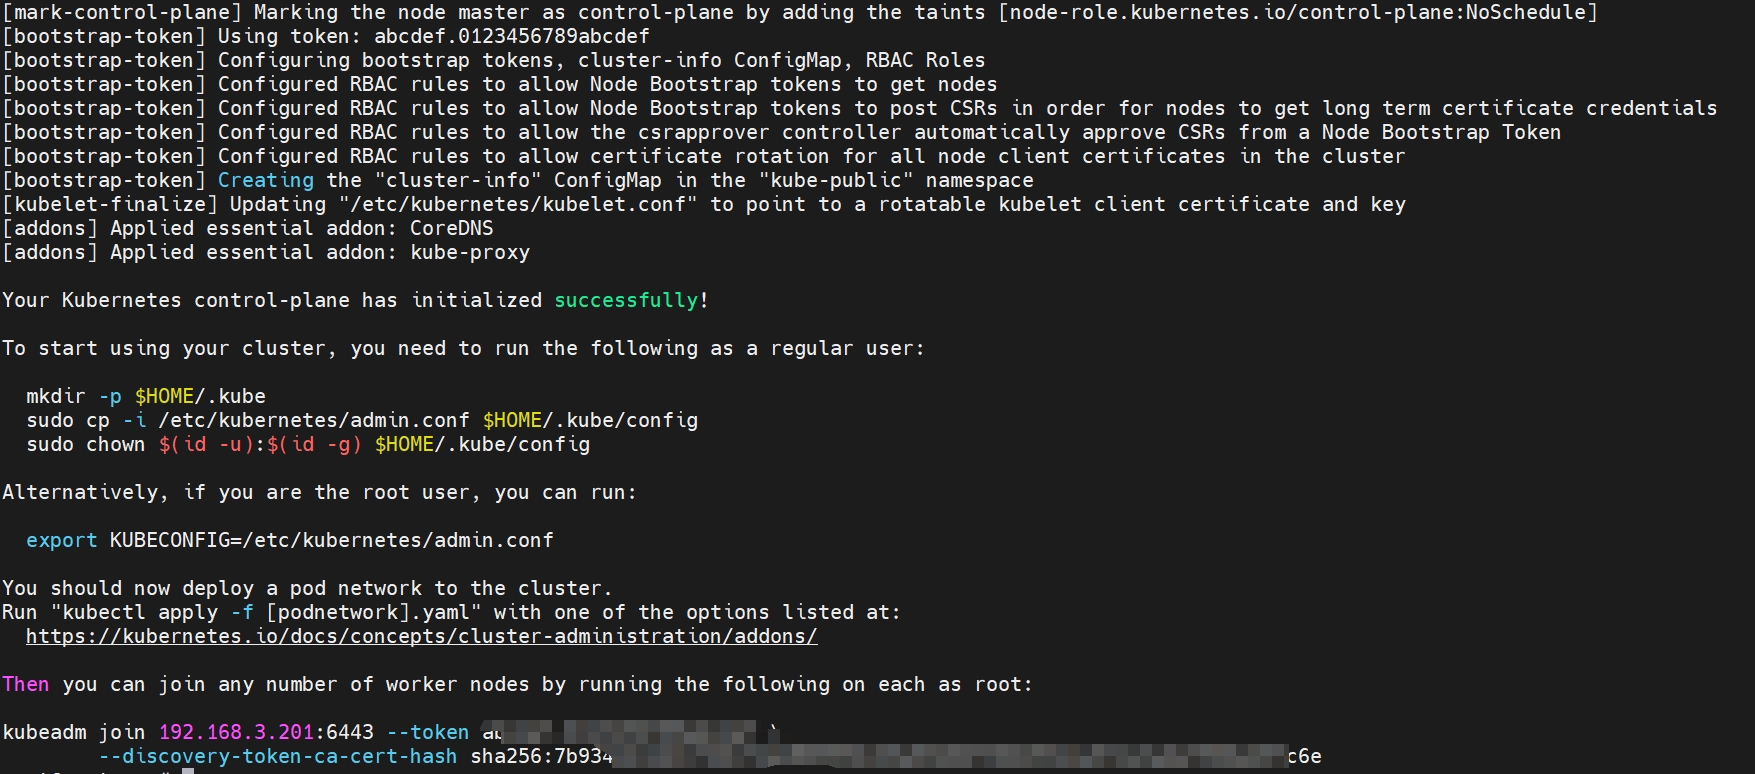Click the bootstrap token abcdef.0123456789abcdef

pos(512,36)
